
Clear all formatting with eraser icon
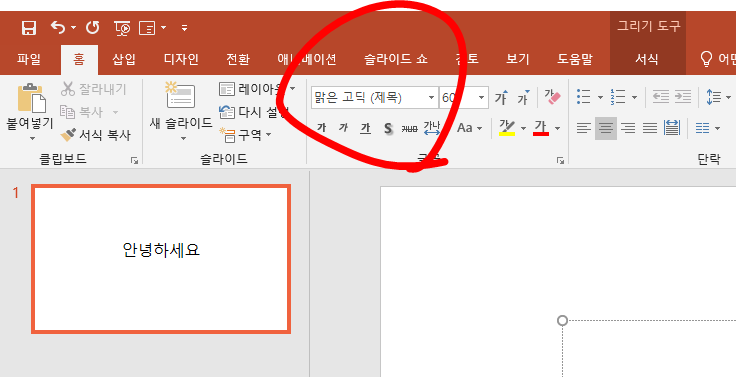(x=552, y=98)
